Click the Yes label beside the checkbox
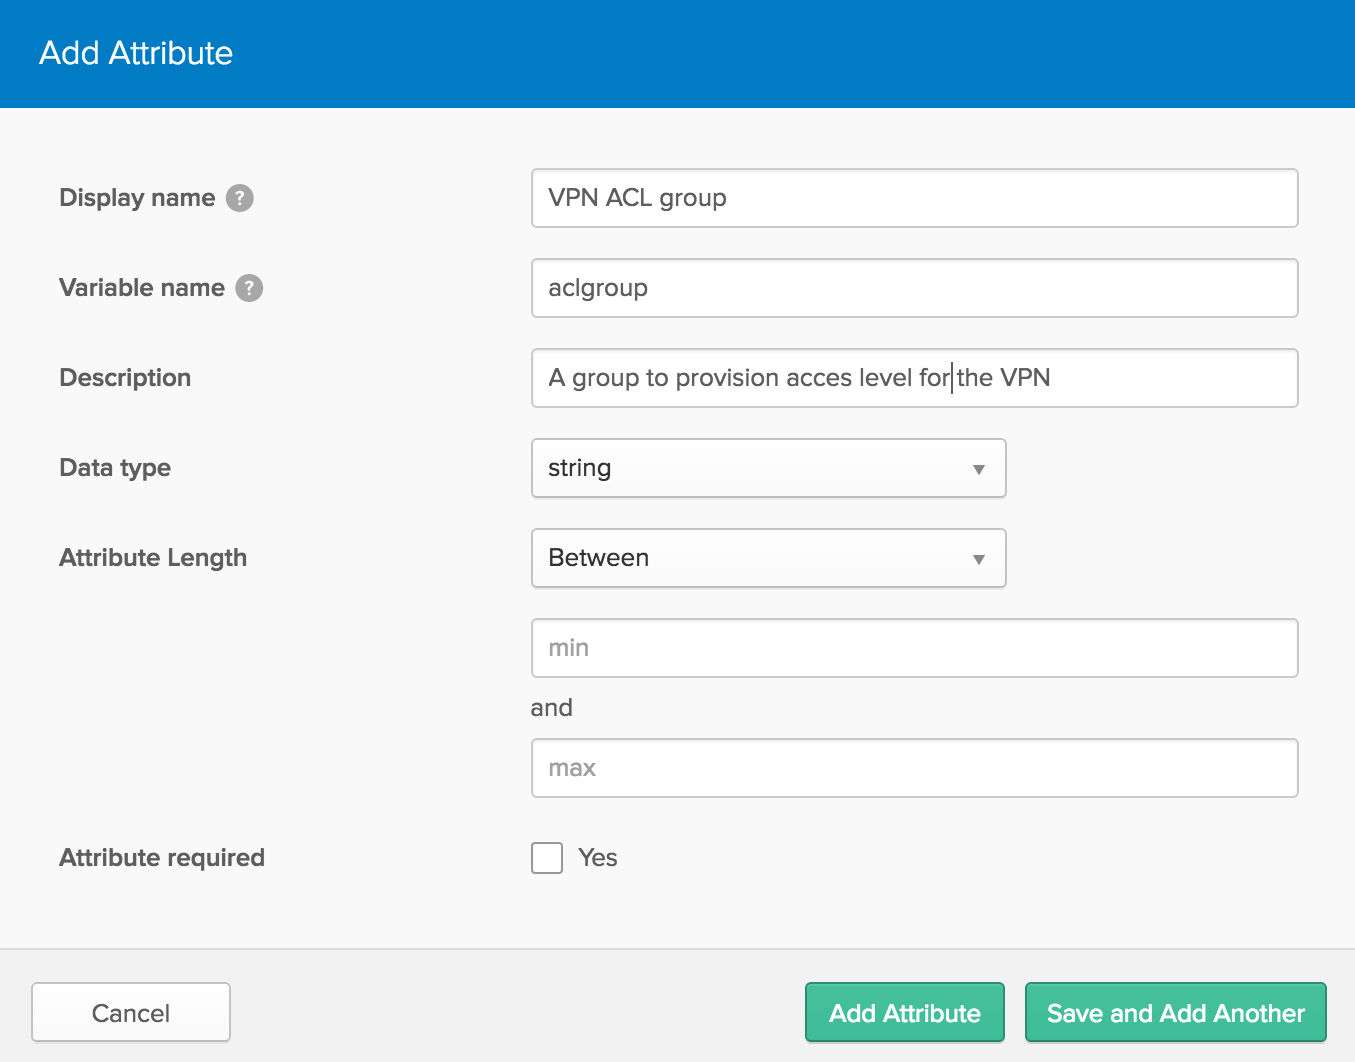The width and height of the screenshot is (1355, 1062). 598,858
